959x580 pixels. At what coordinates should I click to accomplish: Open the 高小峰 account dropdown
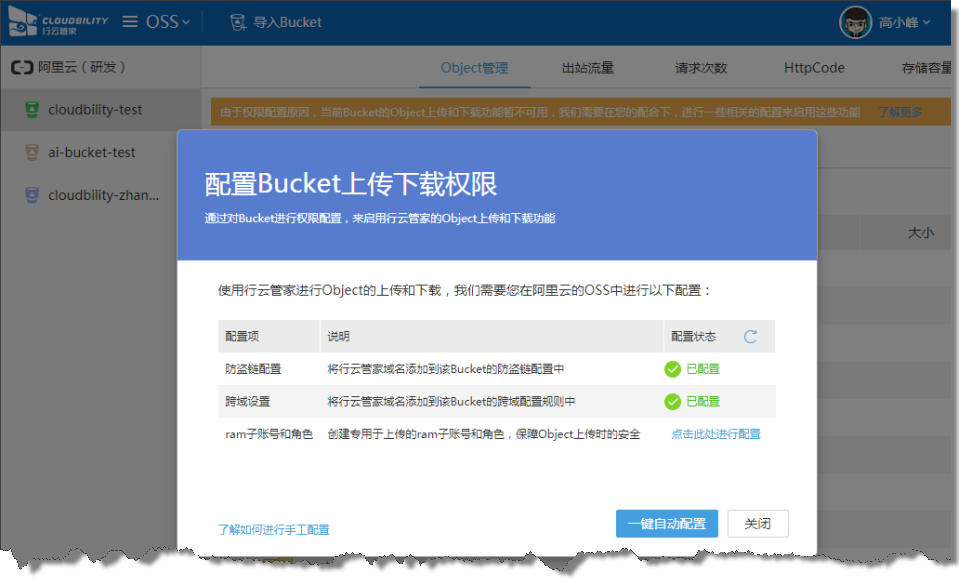(x=905, y=23)
